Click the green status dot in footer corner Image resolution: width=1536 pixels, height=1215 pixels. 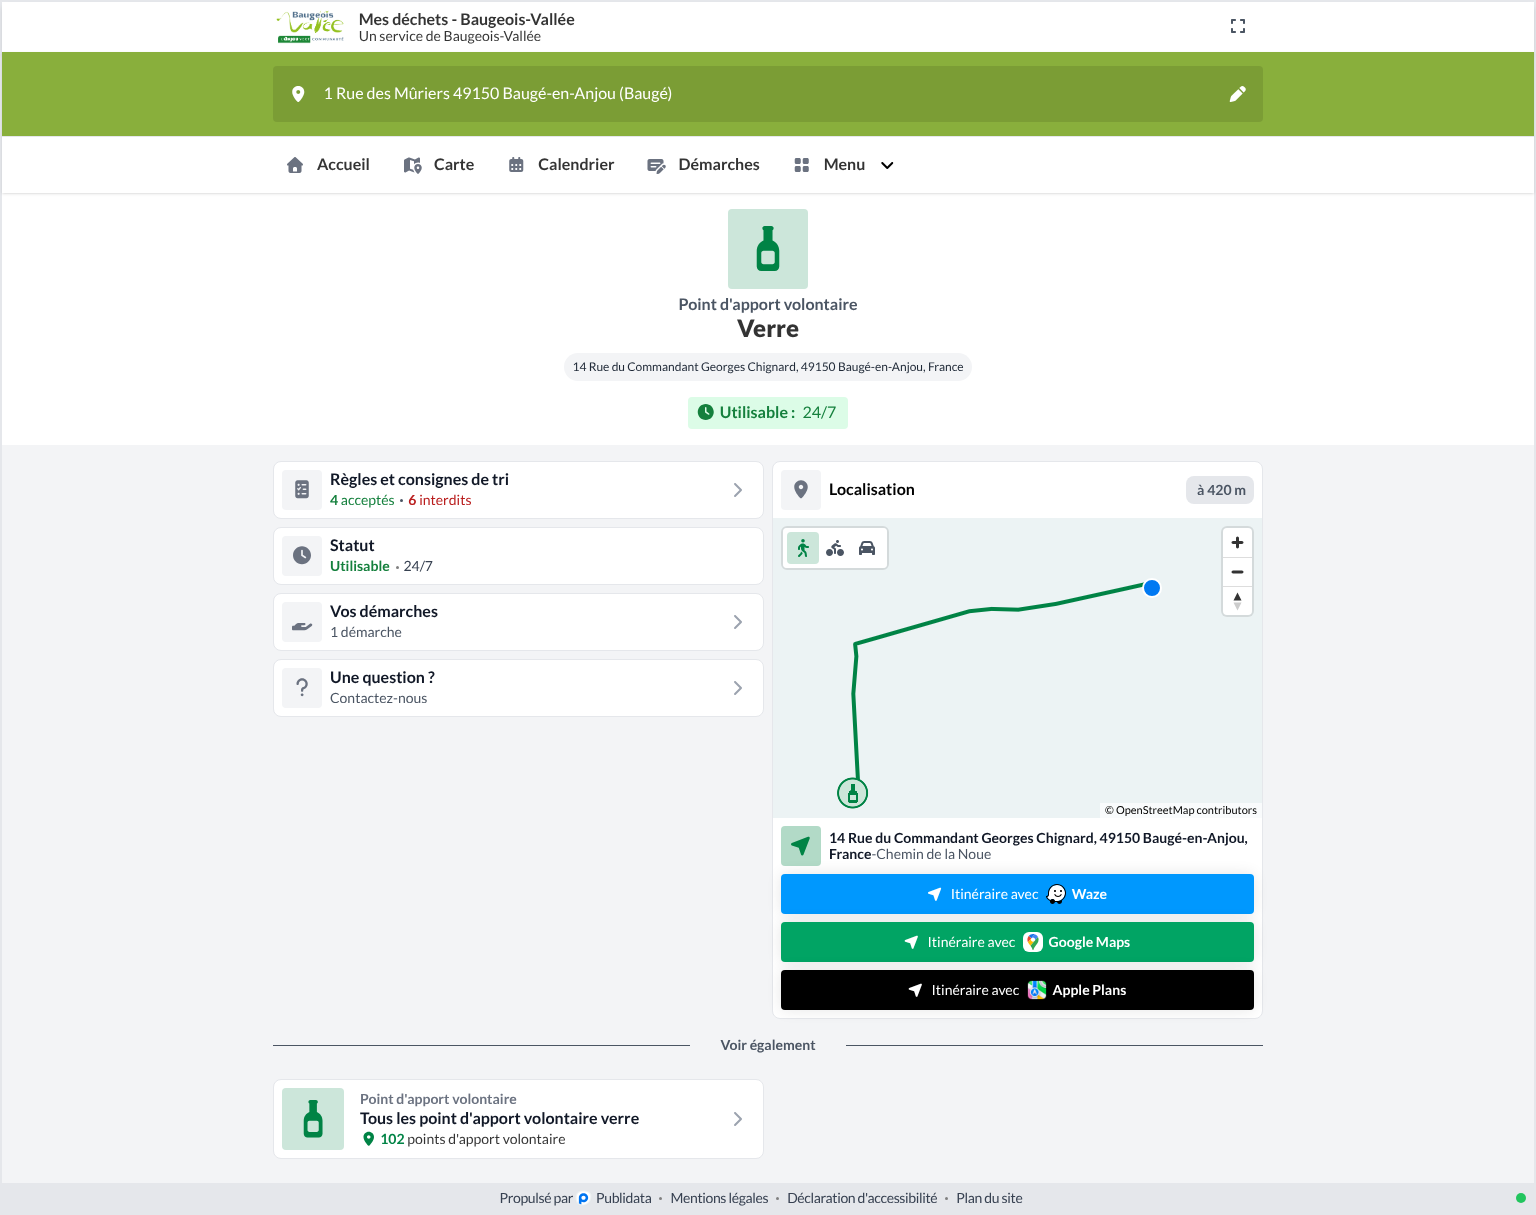(1521, 1198)
